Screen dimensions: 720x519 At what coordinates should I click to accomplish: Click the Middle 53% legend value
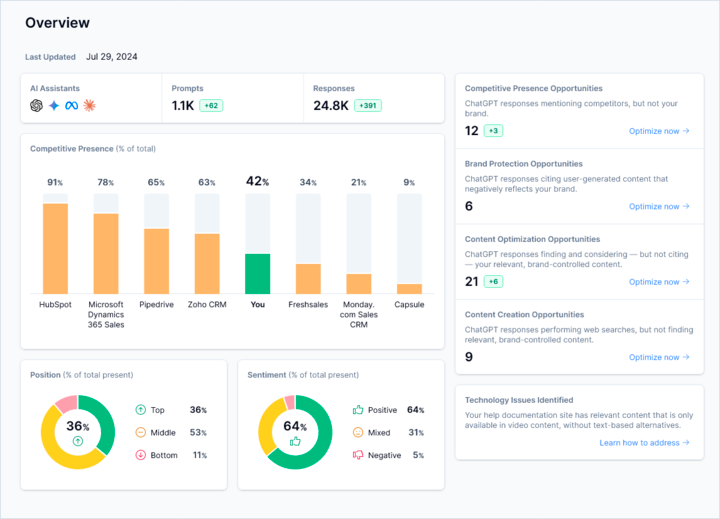tap(198, 432)
